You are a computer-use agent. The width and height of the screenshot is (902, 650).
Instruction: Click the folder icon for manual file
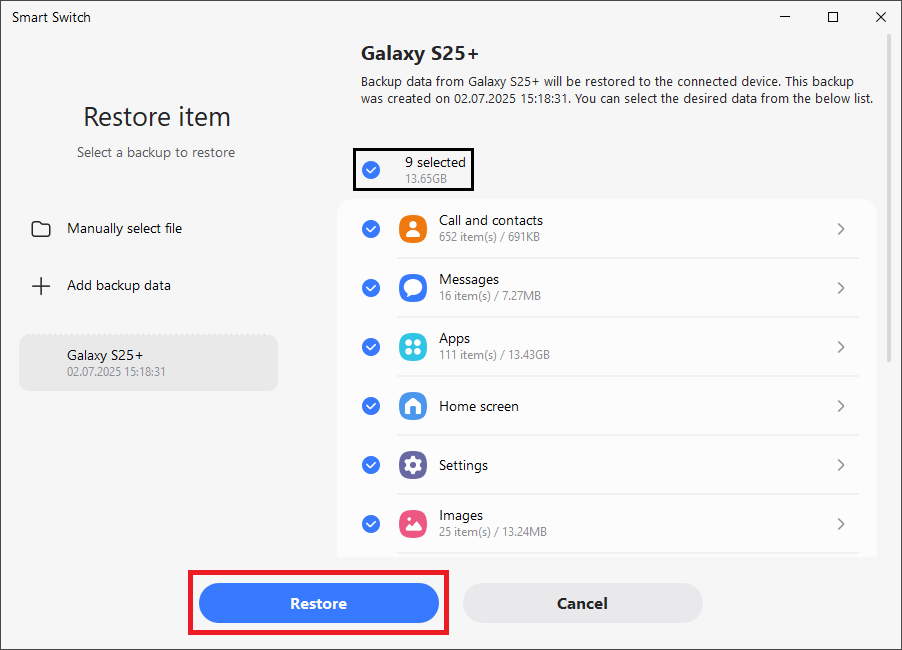point(41,229)
